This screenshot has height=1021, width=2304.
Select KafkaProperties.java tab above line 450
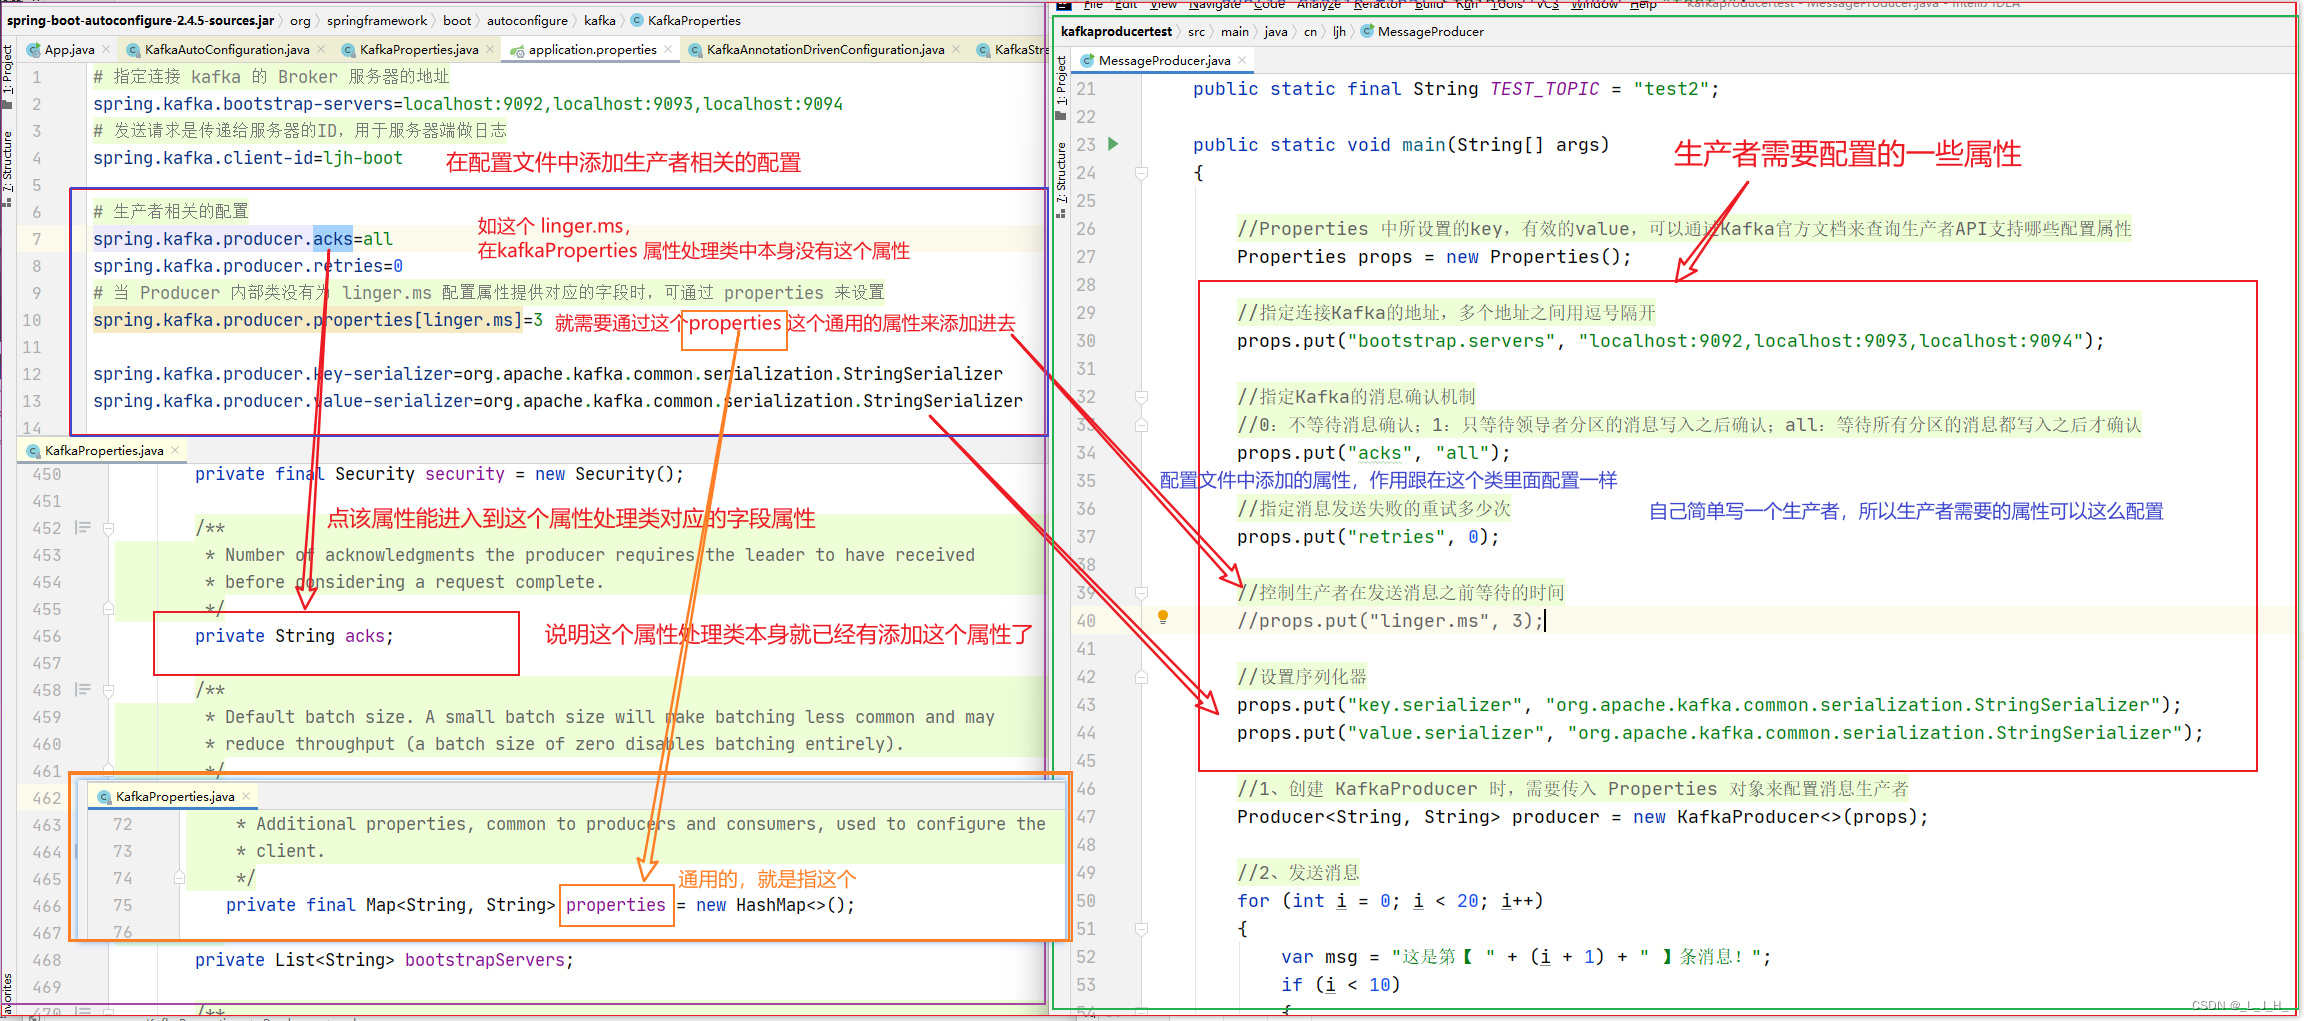(x=104, y=450)
